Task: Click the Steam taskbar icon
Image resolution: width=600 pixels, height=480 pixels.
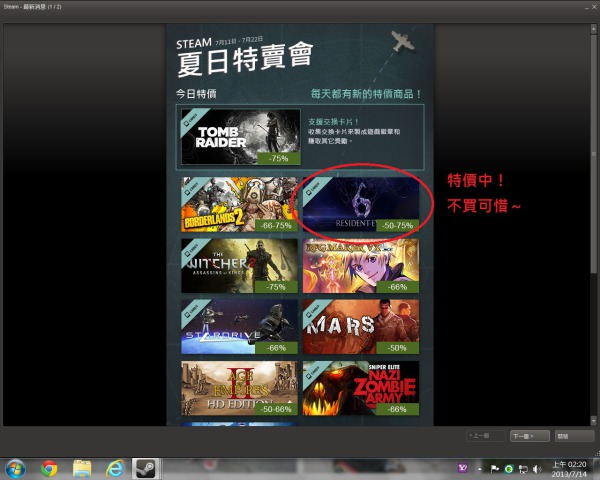Action: pyautogui.click(x=145, y=469)
